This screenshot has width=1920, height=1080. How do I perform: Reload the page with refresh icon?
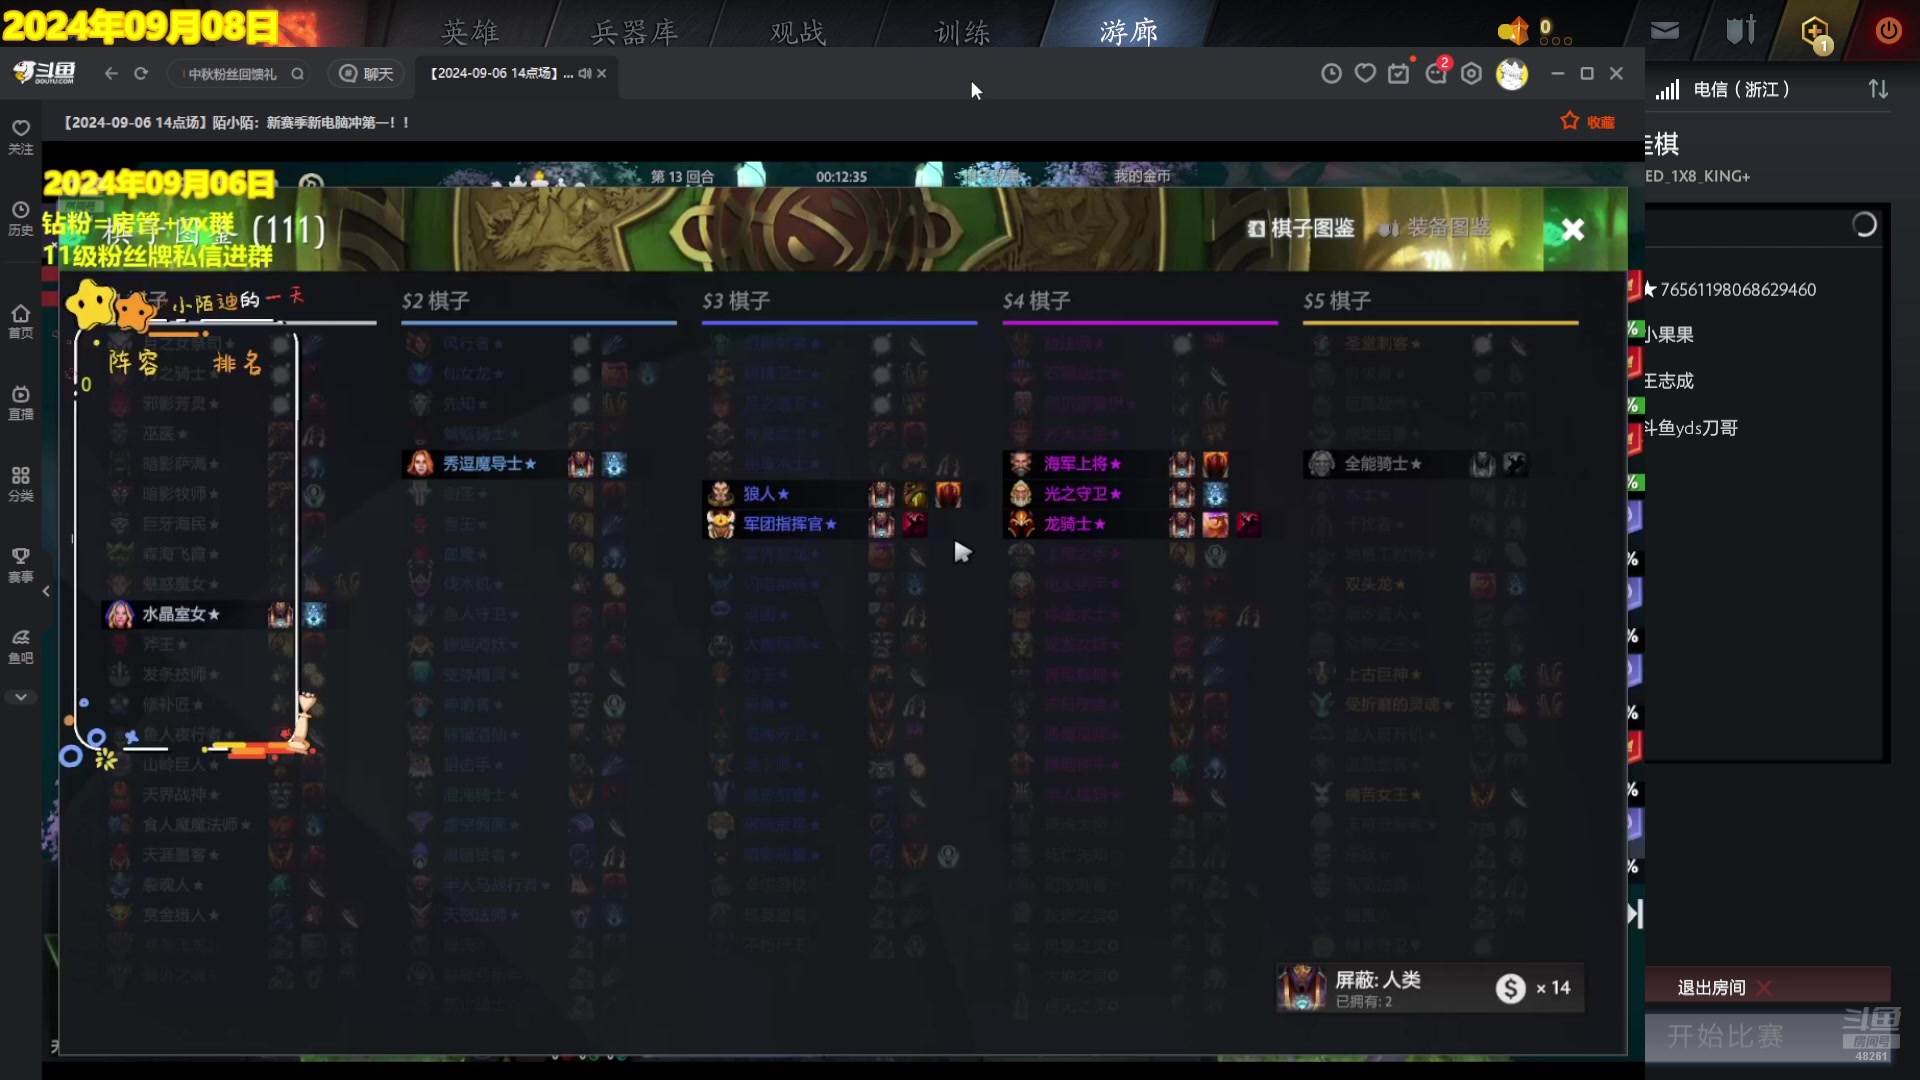point(141,73)
